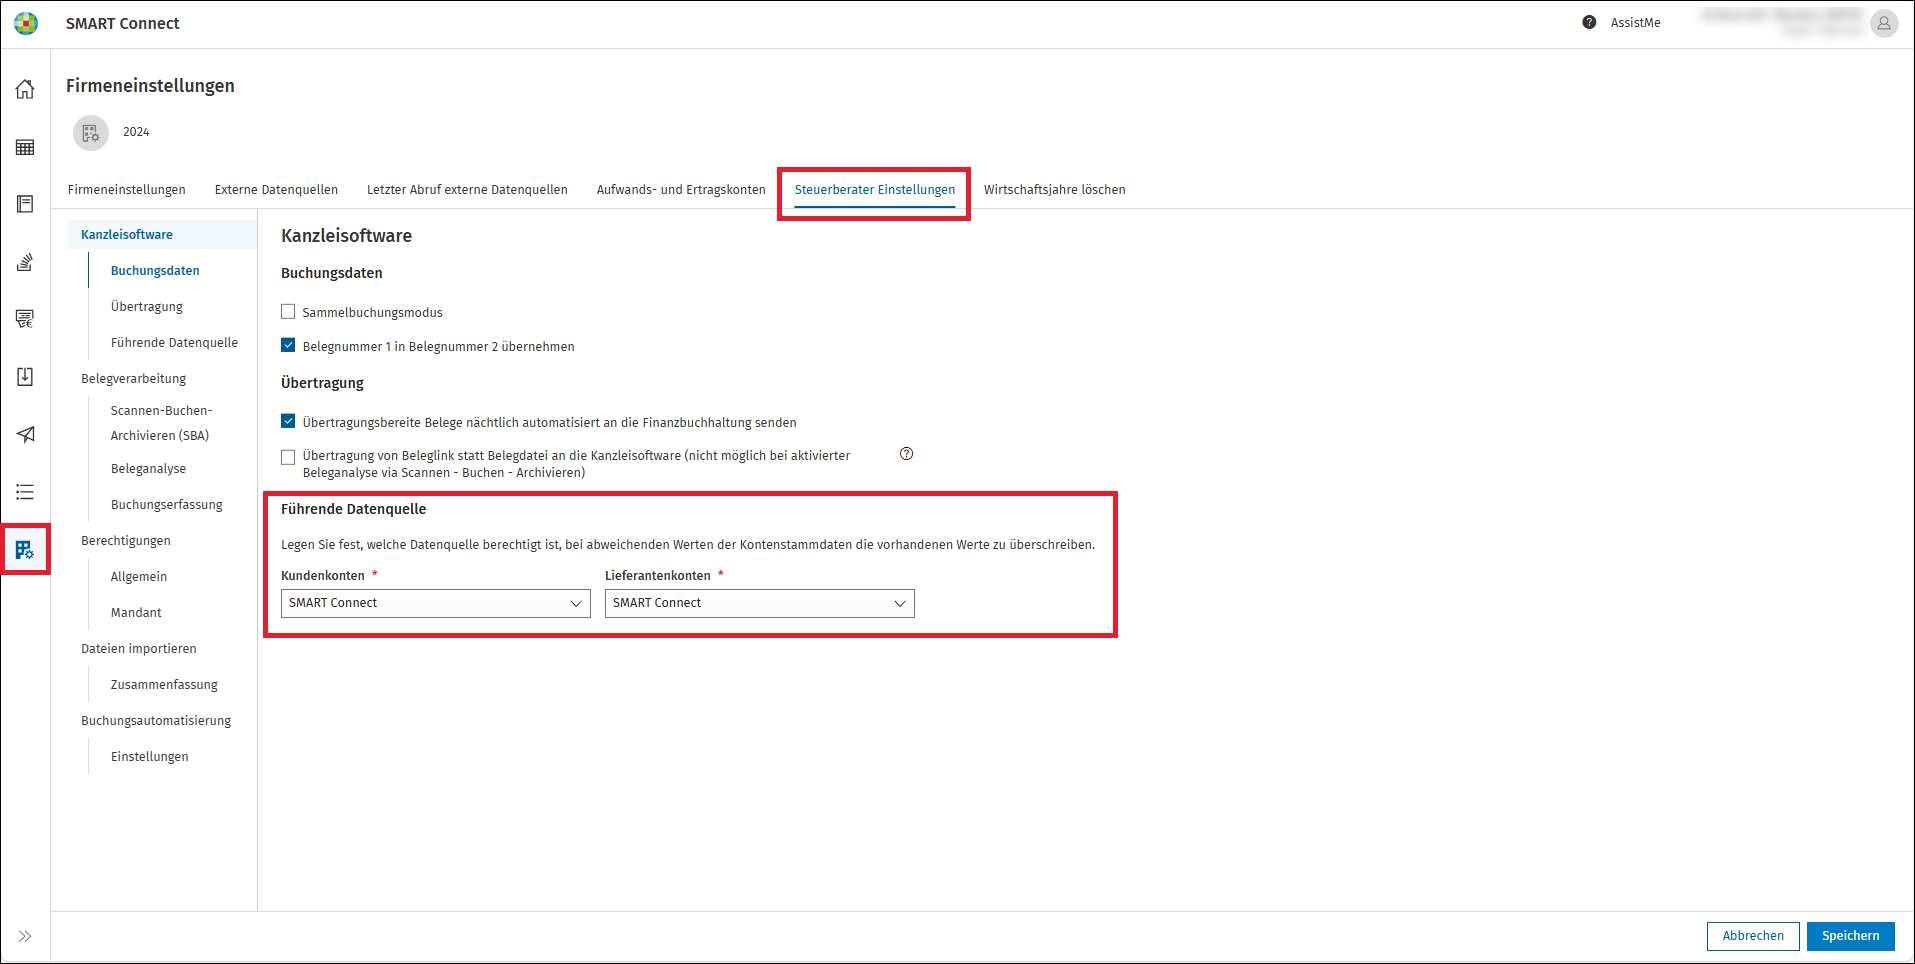Select Buchungsdaten in side navigation
Viewport: 1915px width, 964px height.
(x=155, y=271)
